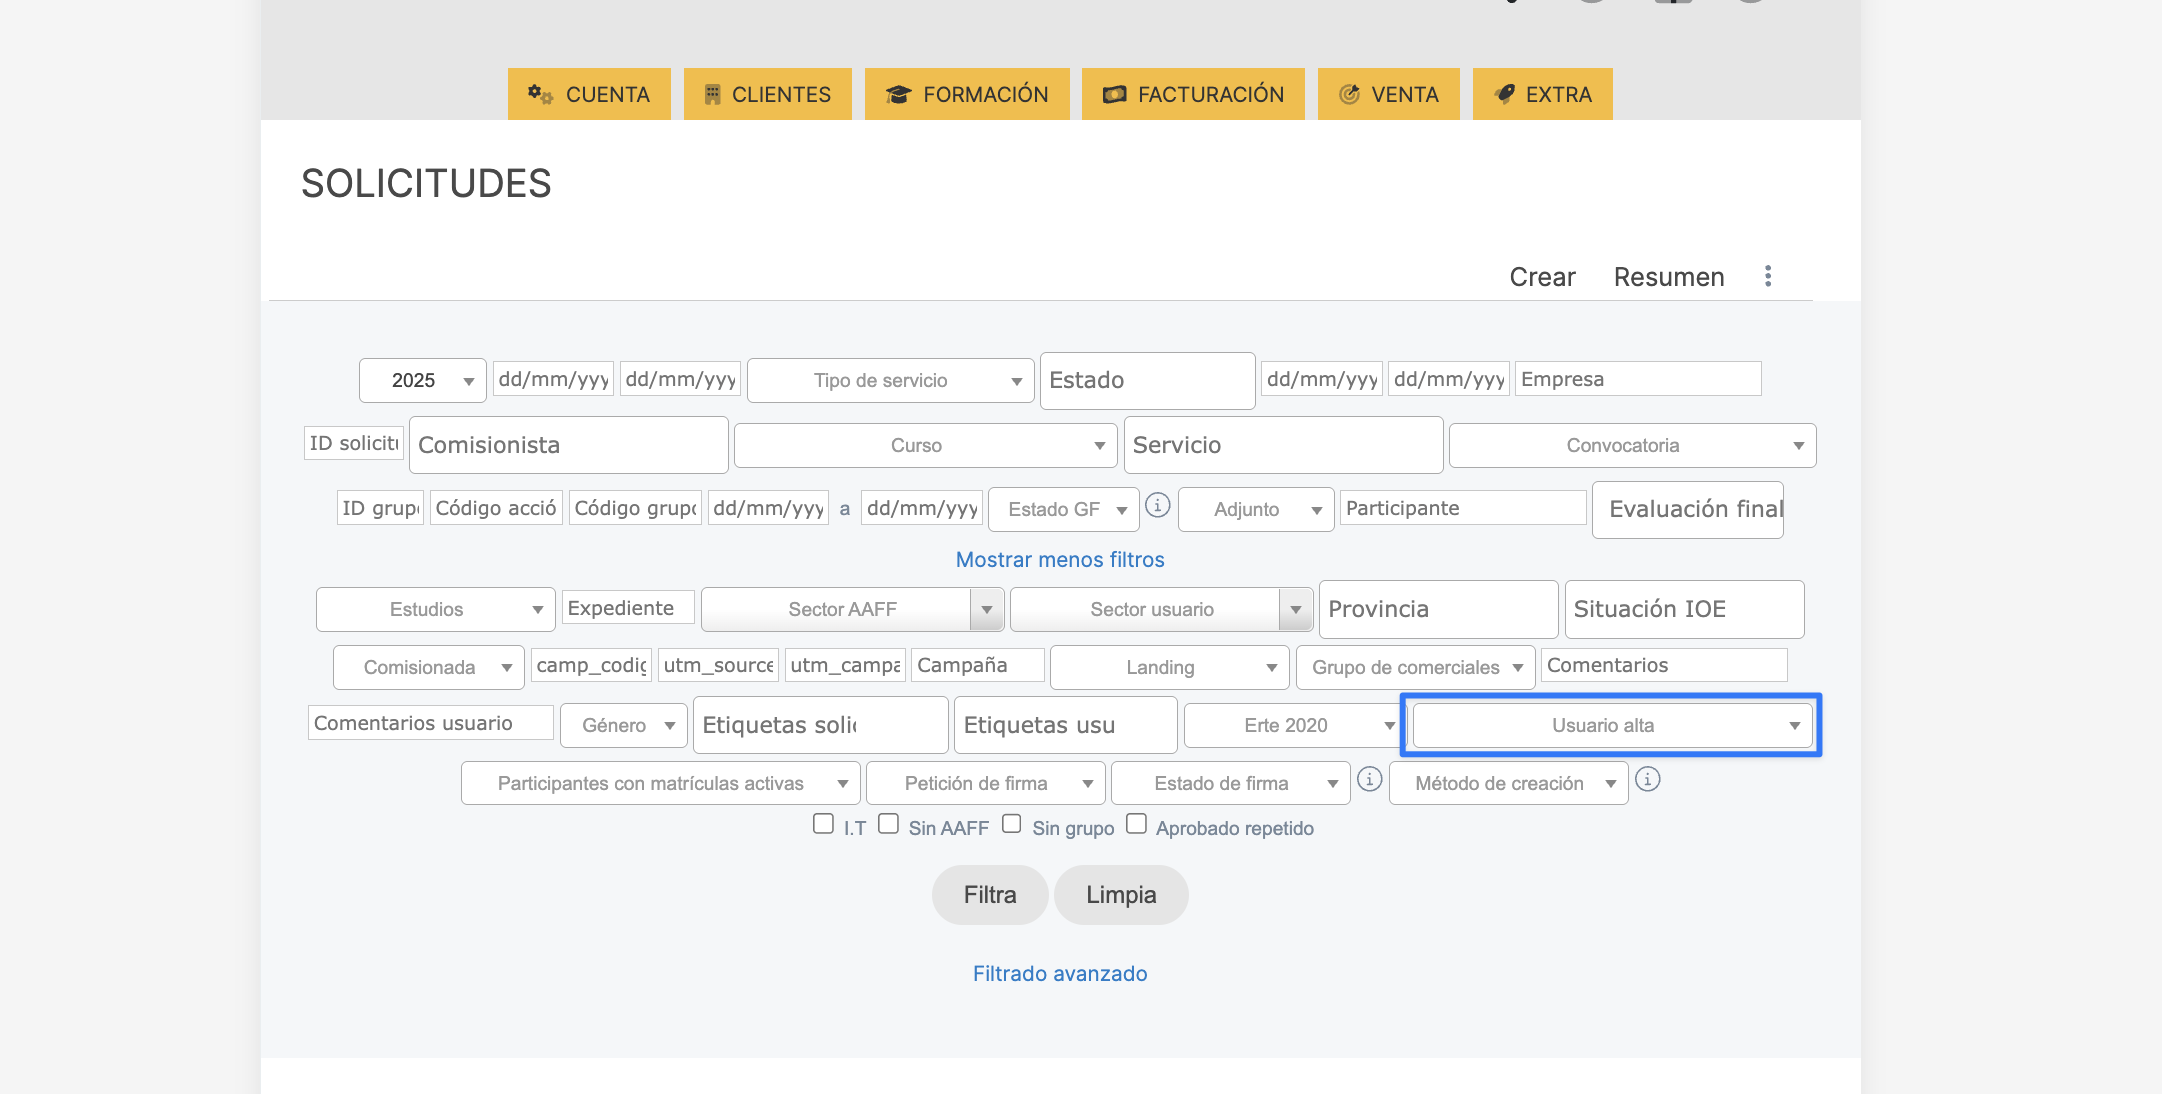
Task: Enable the I.T checkbox
Action: 823,824
